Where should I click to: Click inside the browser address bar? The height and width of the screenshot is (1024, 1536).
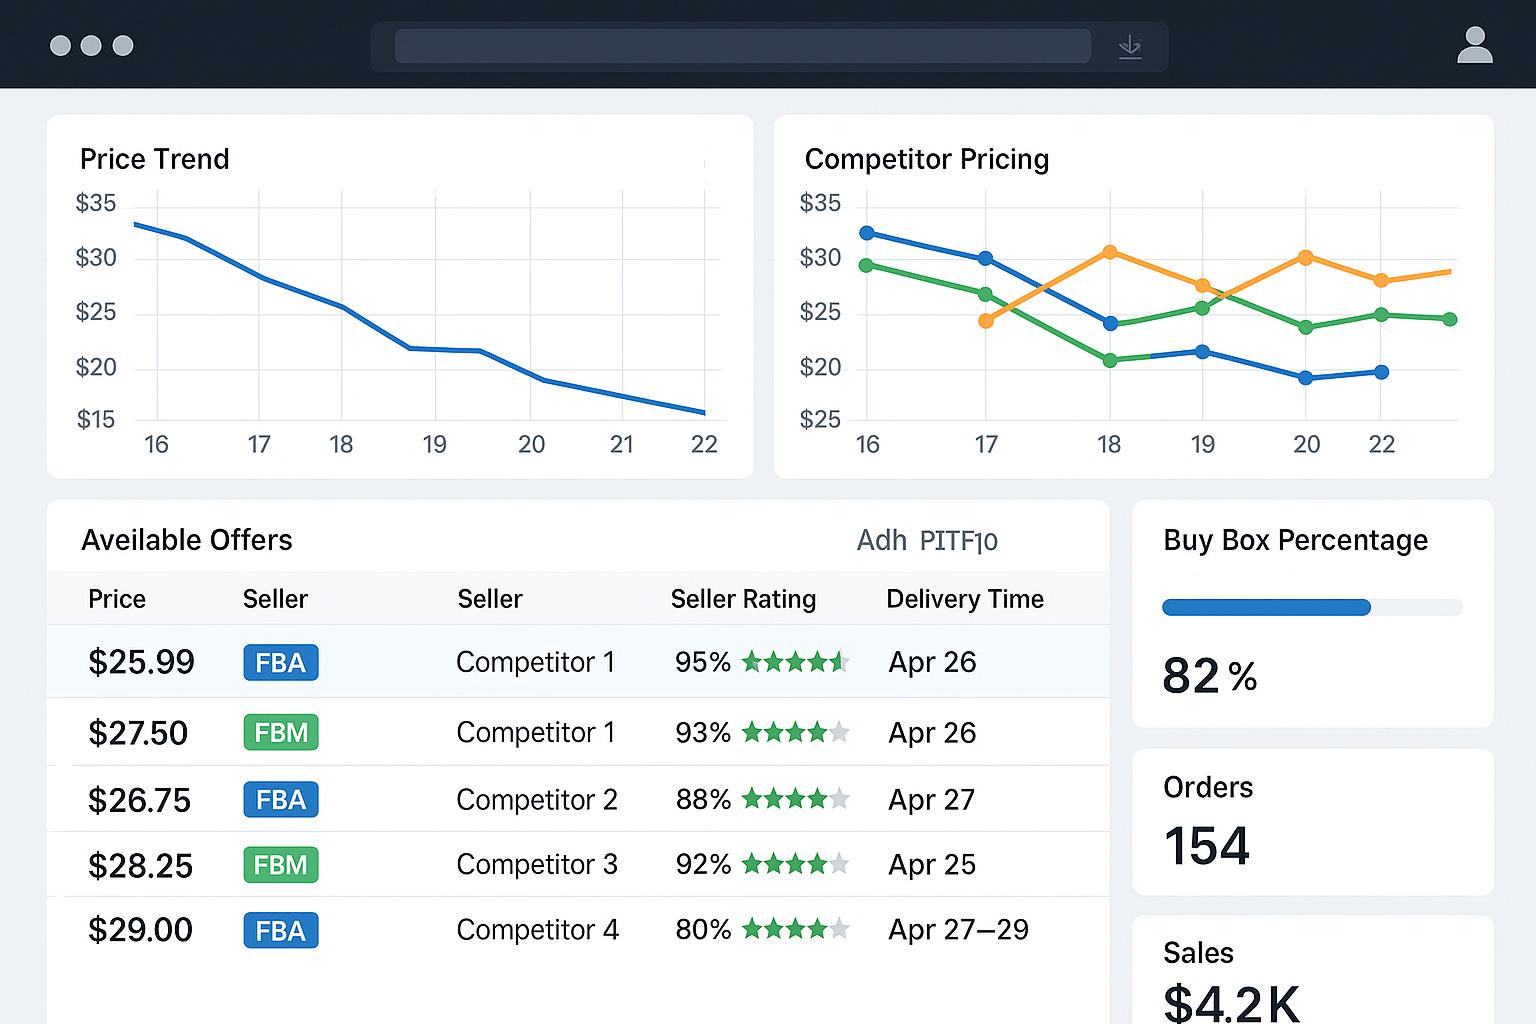pyautogui.click(x=742, y=45)
